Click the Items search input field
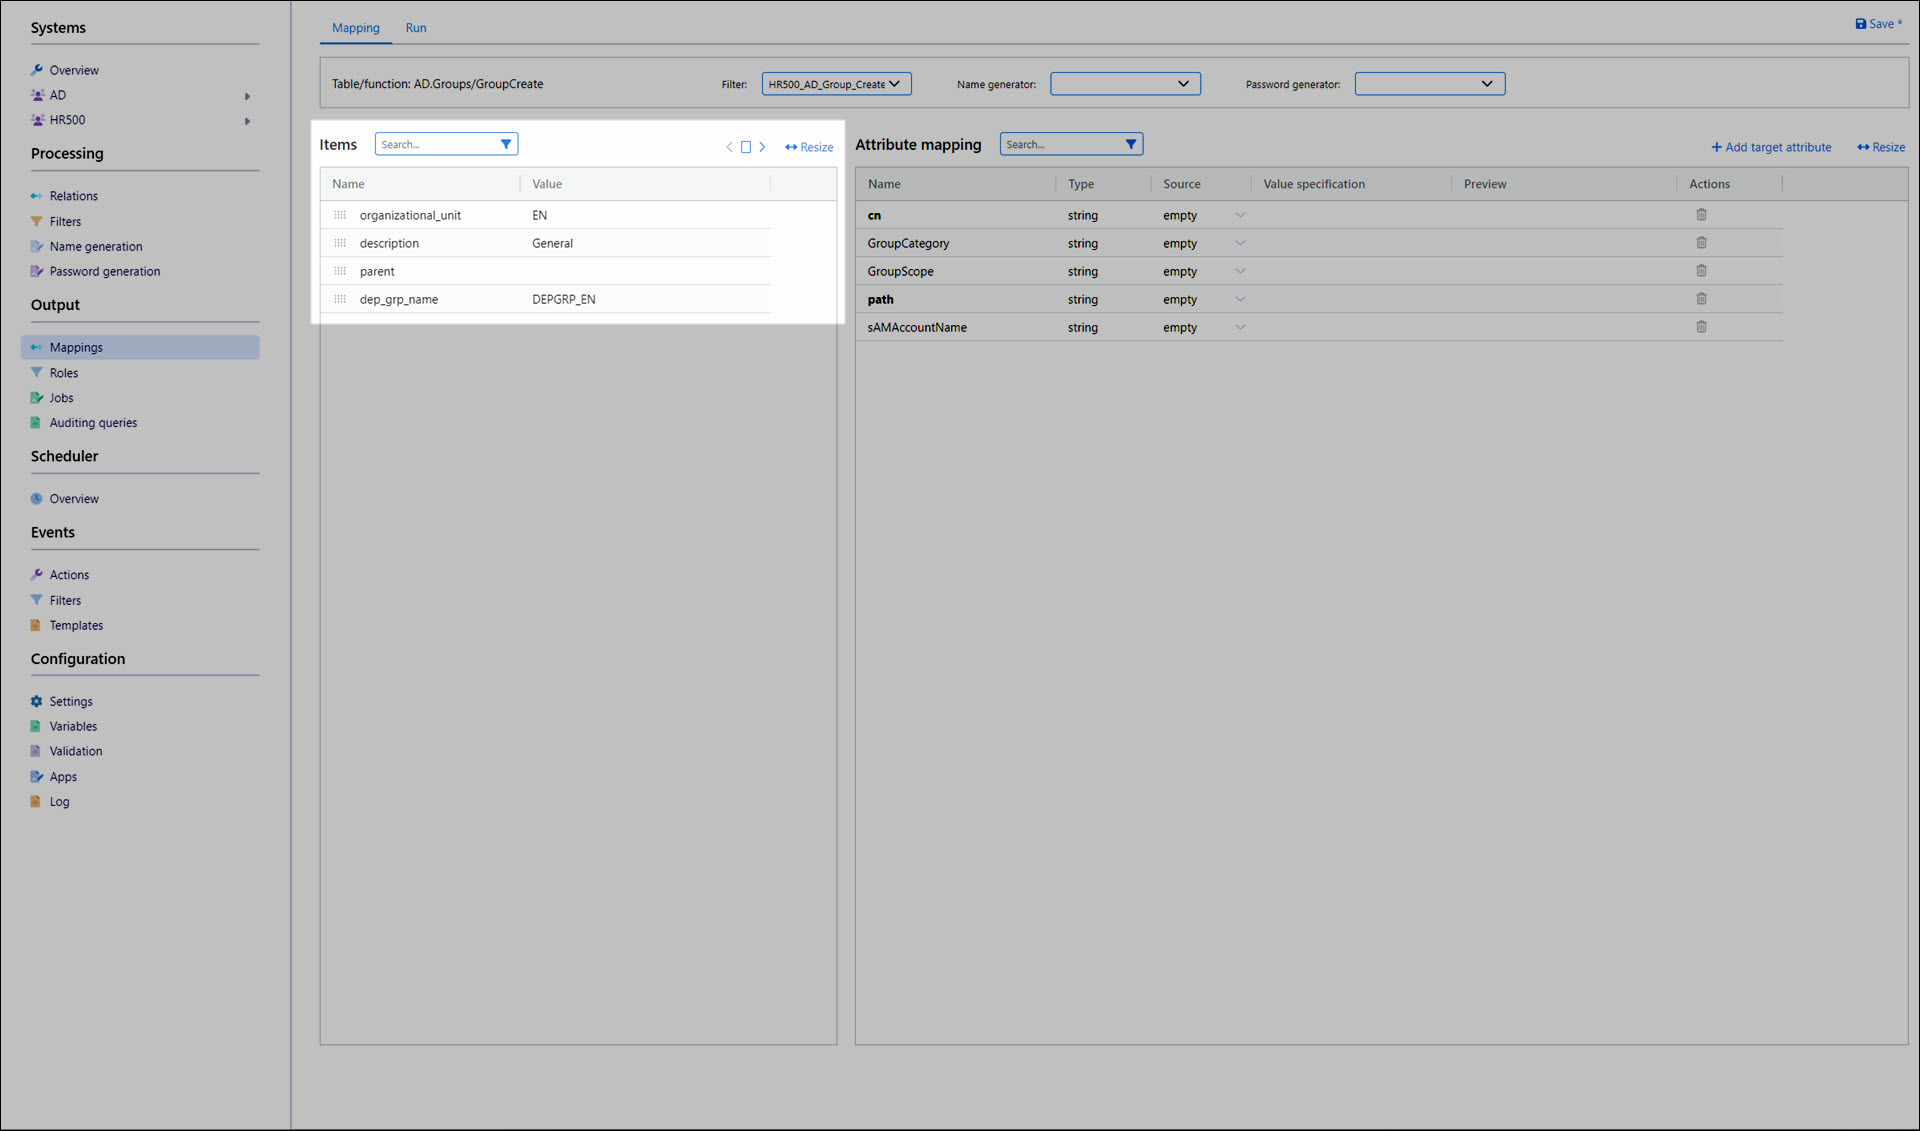Viewport: 1920px width, 1131px height. (437, 144)
